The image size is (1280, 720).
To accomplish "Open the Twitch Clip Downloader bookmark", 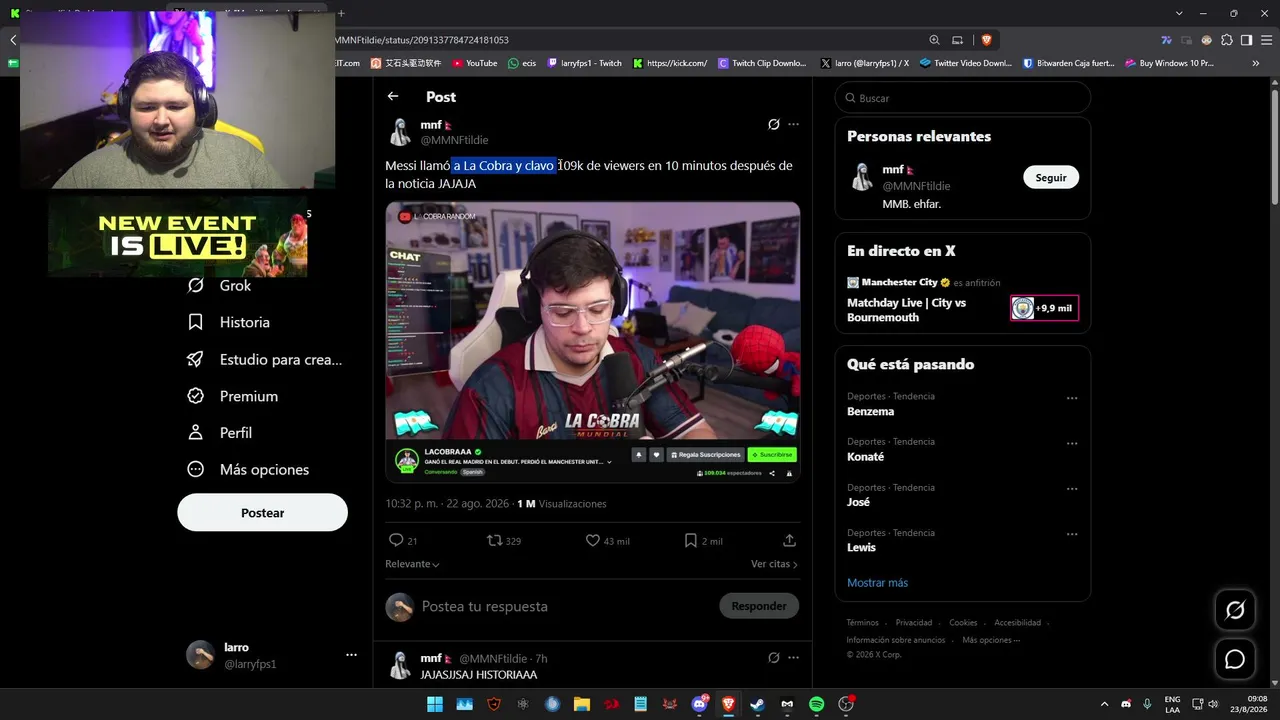I will coord(762,63).
